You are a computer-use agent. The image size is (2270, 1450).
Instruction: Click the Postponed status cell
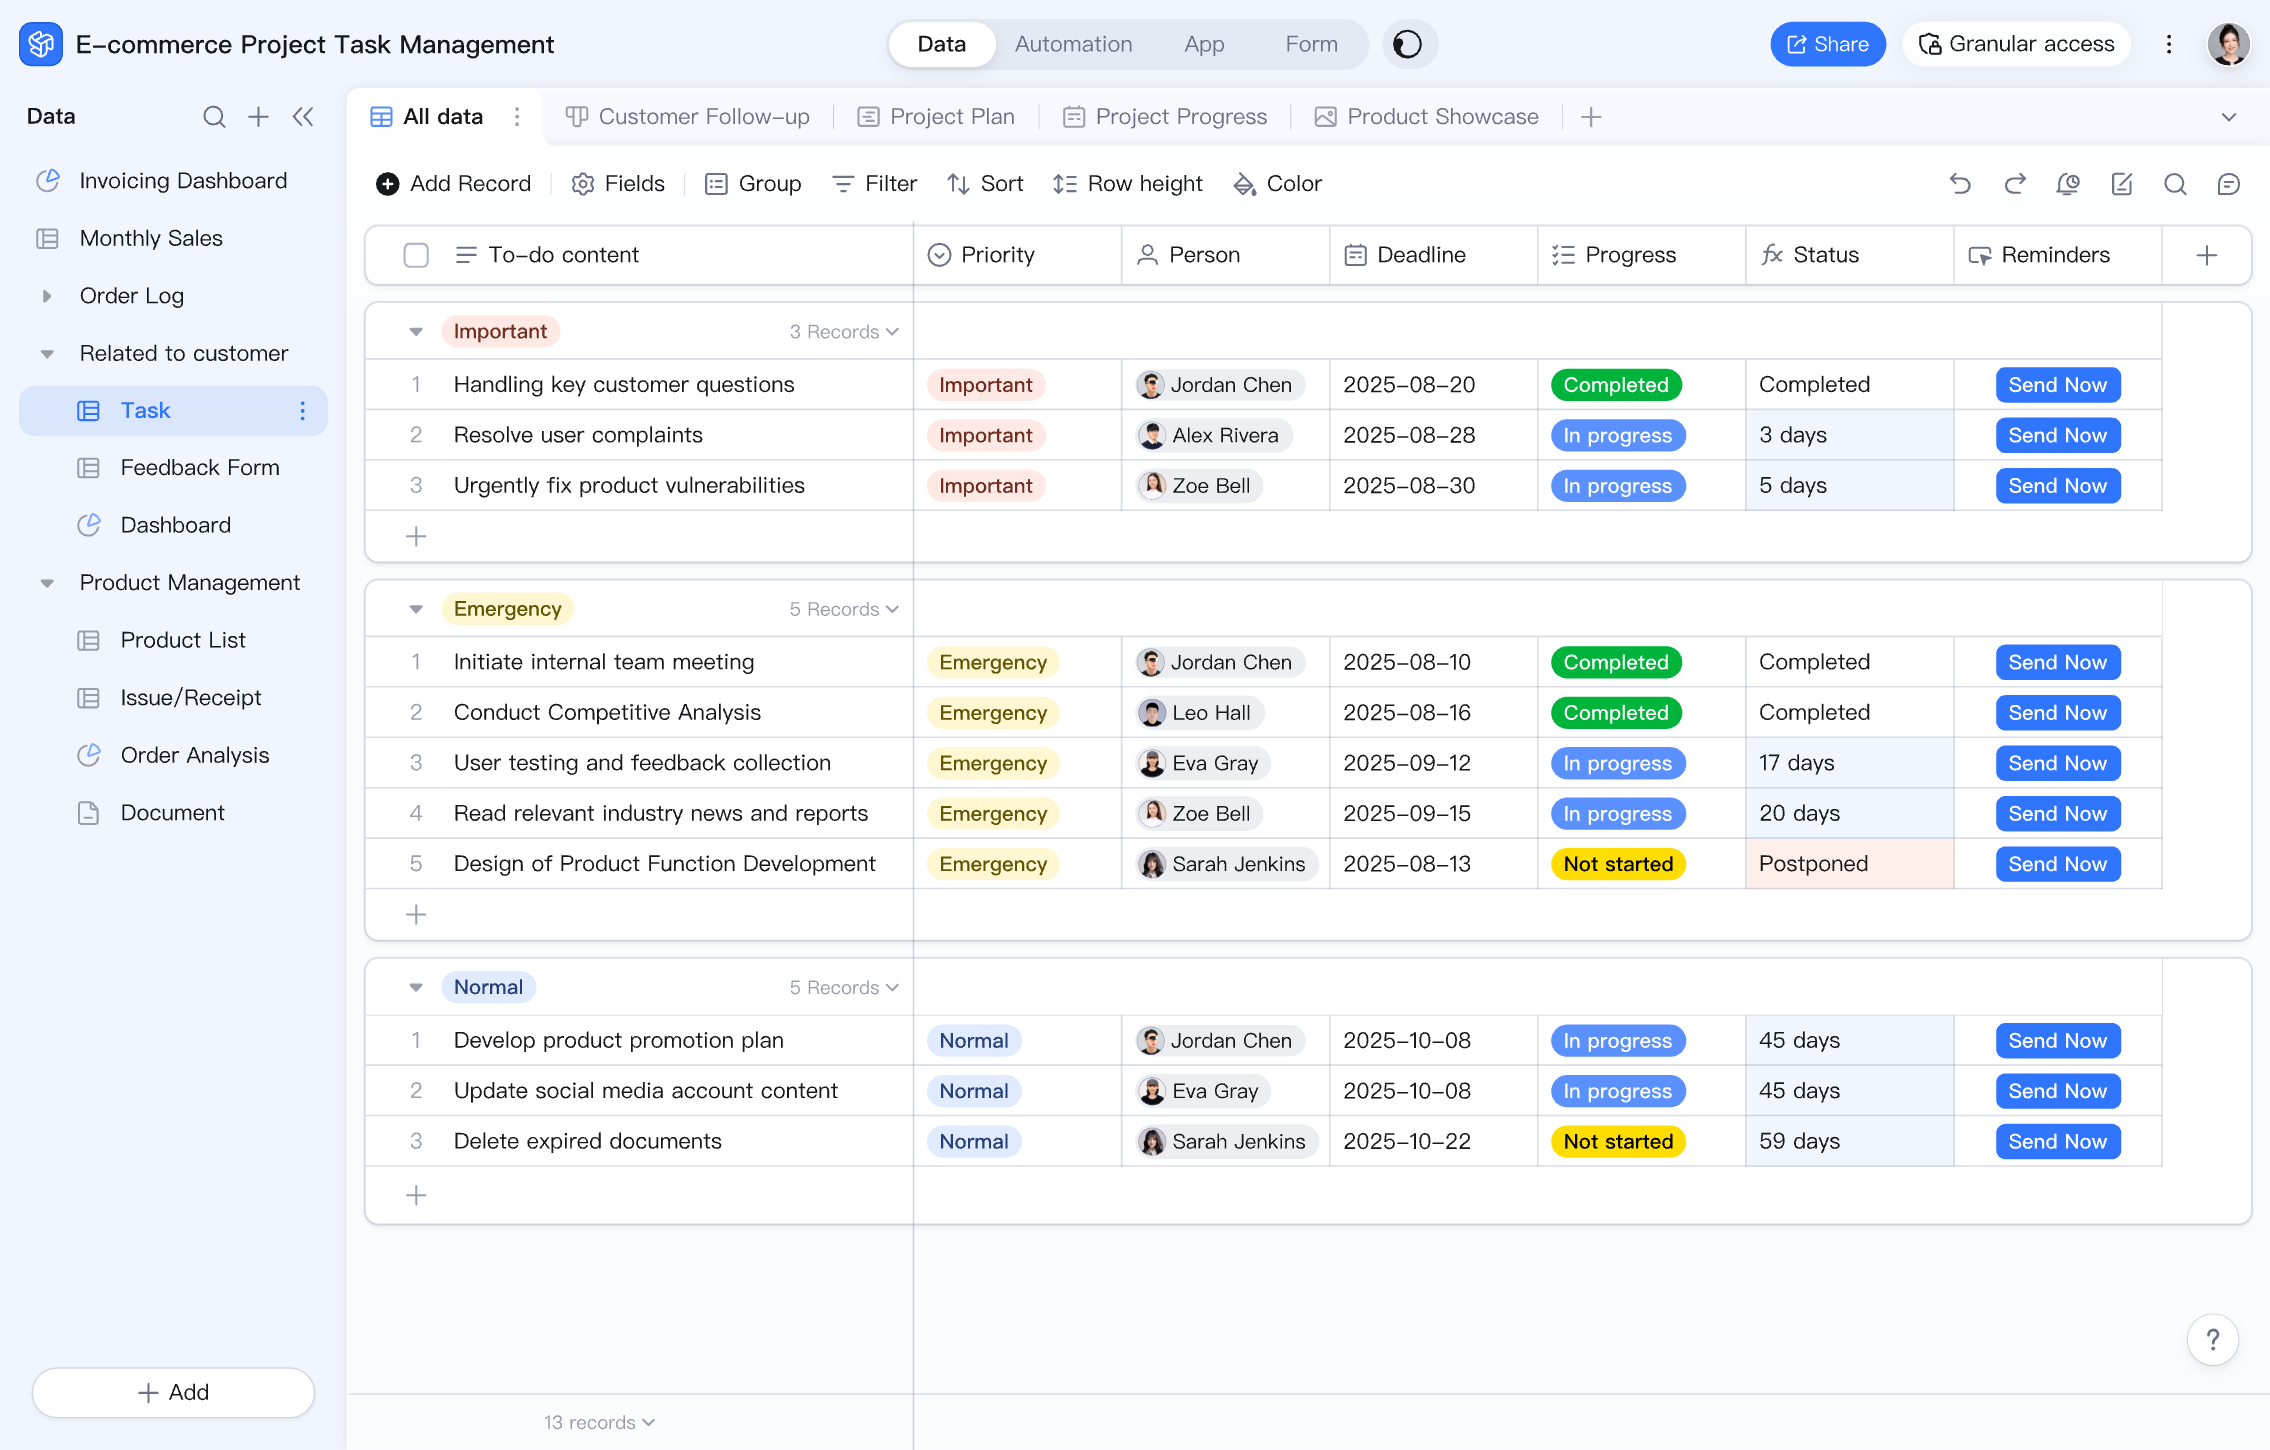click(x=1848, y=864)
